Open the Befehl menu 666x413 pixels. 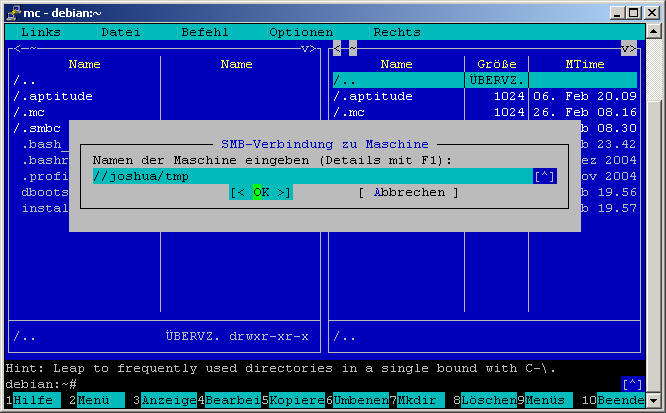click(x=204, y=32)
